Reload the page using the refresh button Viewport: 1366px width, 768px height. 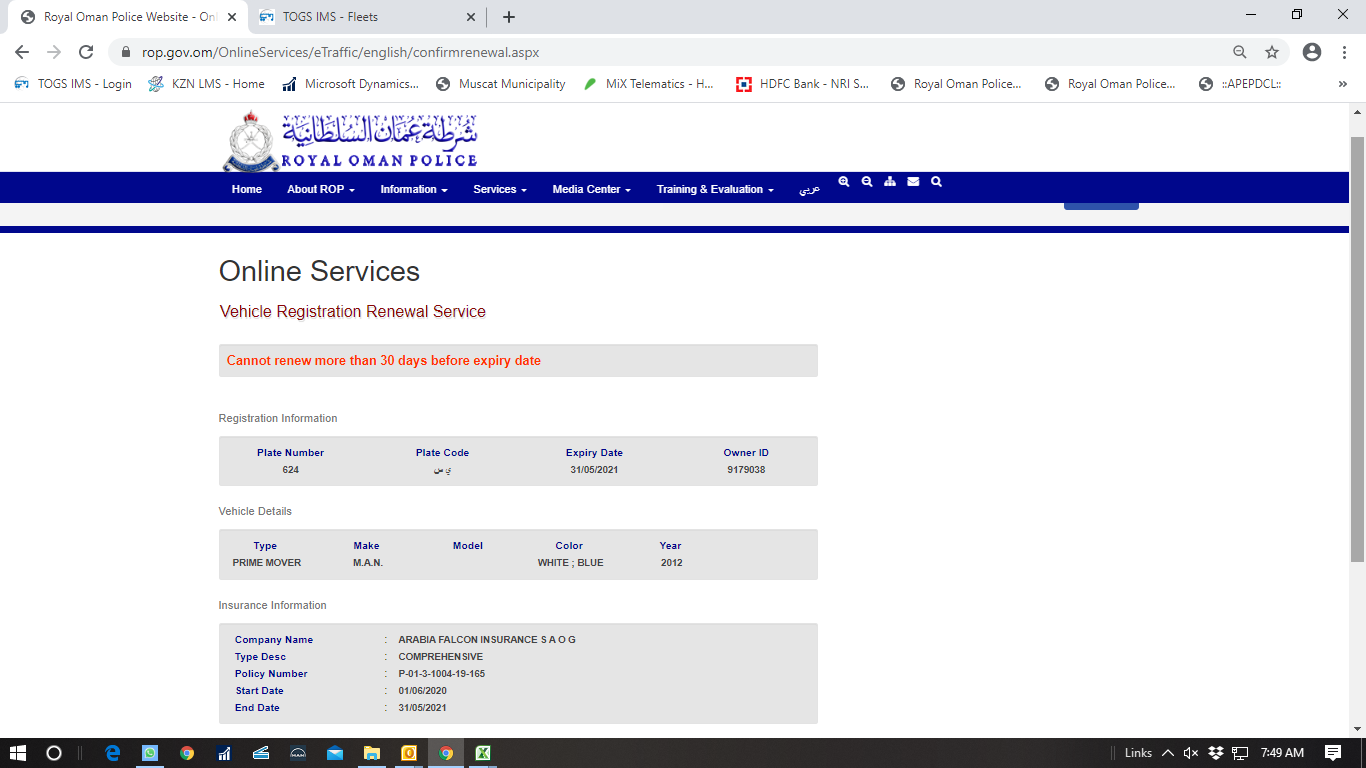coord(86,52)
